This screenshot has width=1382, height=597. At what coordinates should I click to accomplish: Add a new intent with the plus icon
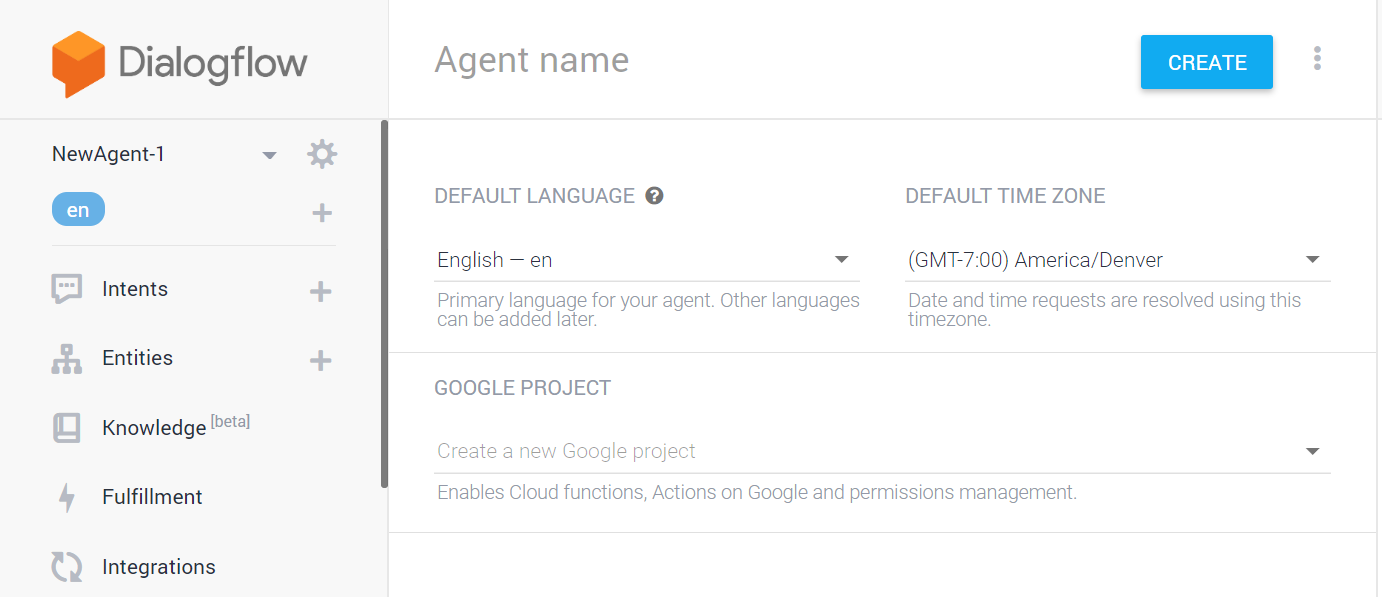(321, 290)
